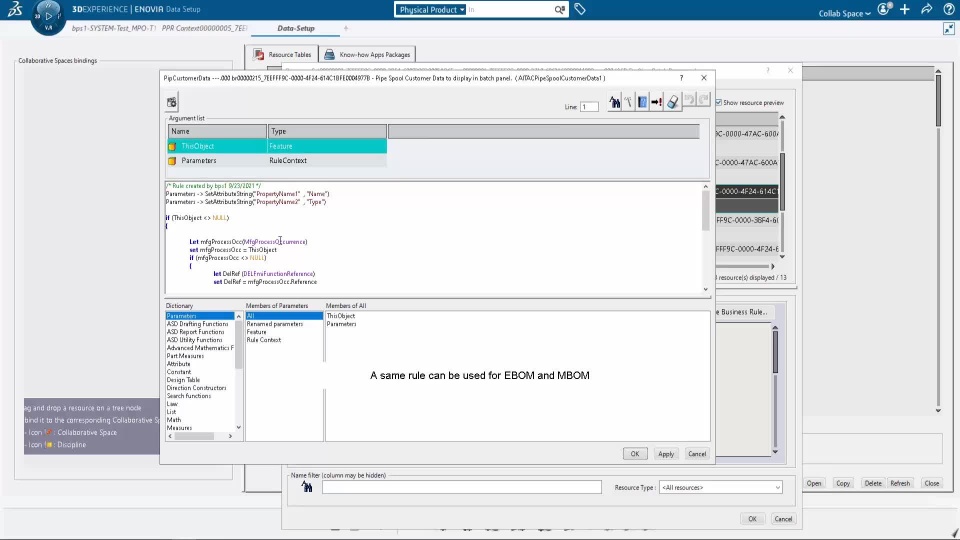Open the Resource Type combo box
The width and height of the screenshot is (960, 540).
pos(721,487)
